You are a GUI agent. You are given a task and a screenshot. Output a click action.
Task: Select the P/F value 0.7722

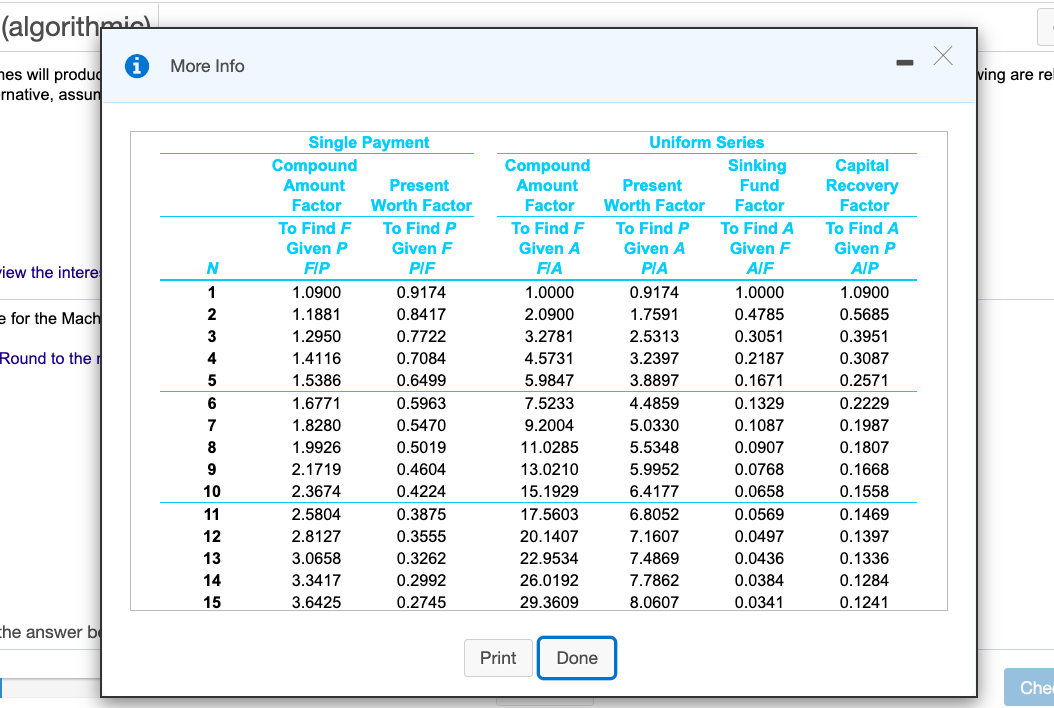[421, 336]
